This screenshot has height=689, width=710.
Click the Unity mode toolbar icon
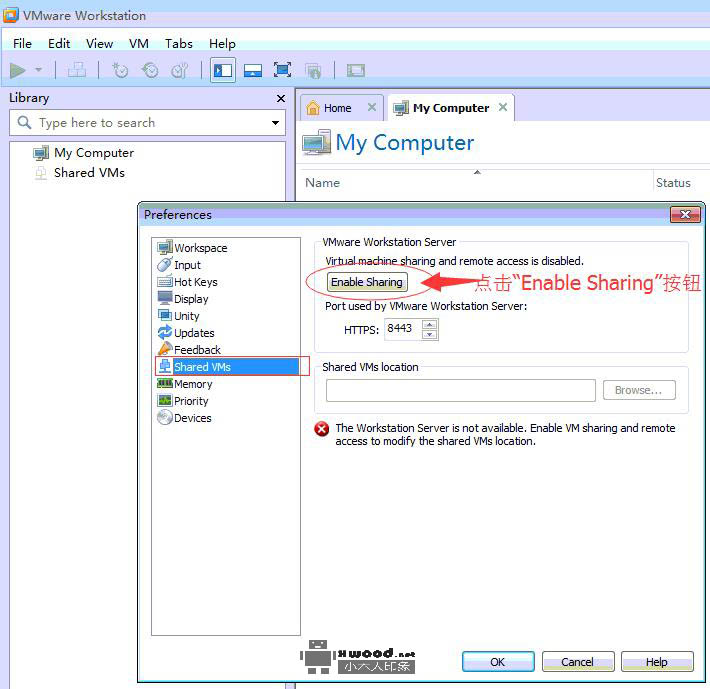click(313, 71)
